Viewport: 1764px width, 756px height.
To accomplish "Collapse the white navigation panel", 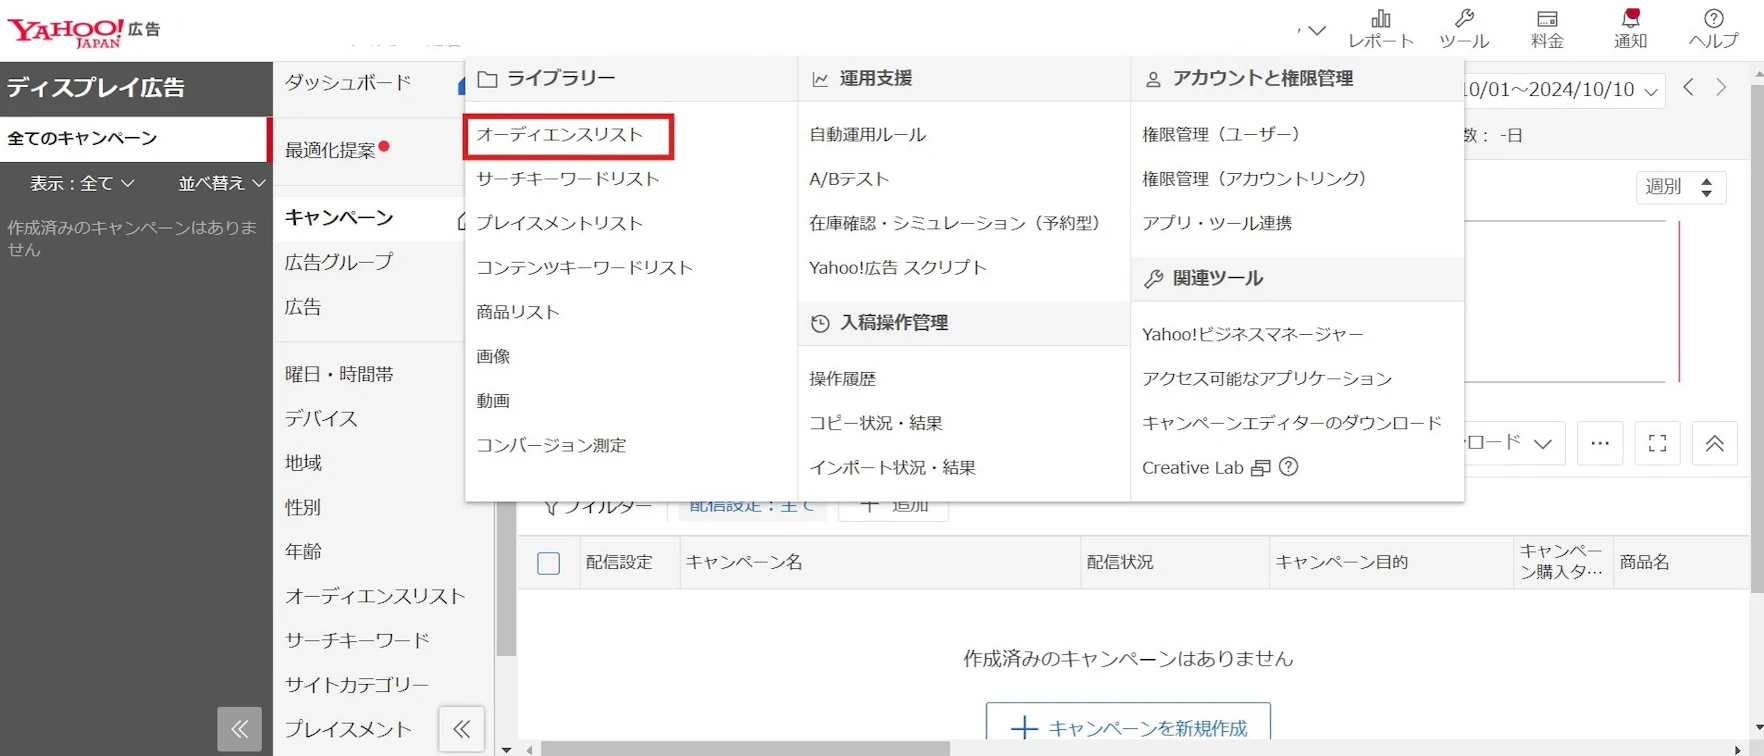I will coord(461,729).
